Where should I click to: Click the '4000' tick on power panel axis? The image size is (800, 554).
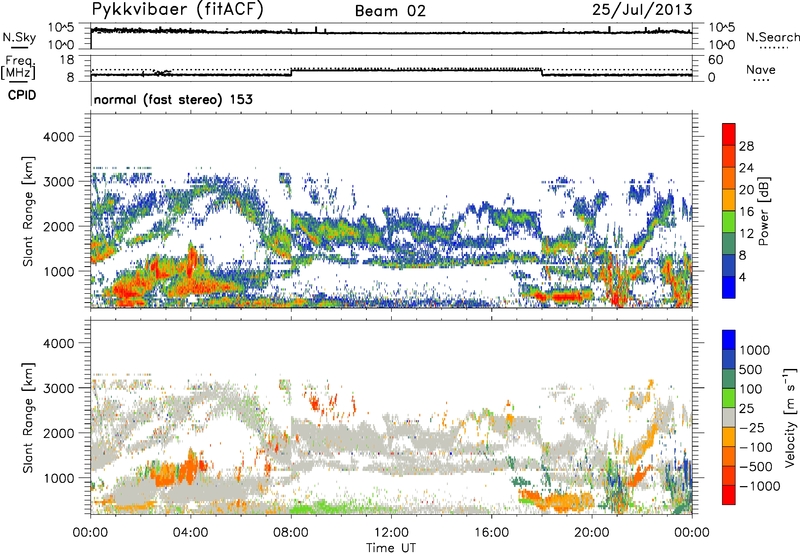pos(58,137)
